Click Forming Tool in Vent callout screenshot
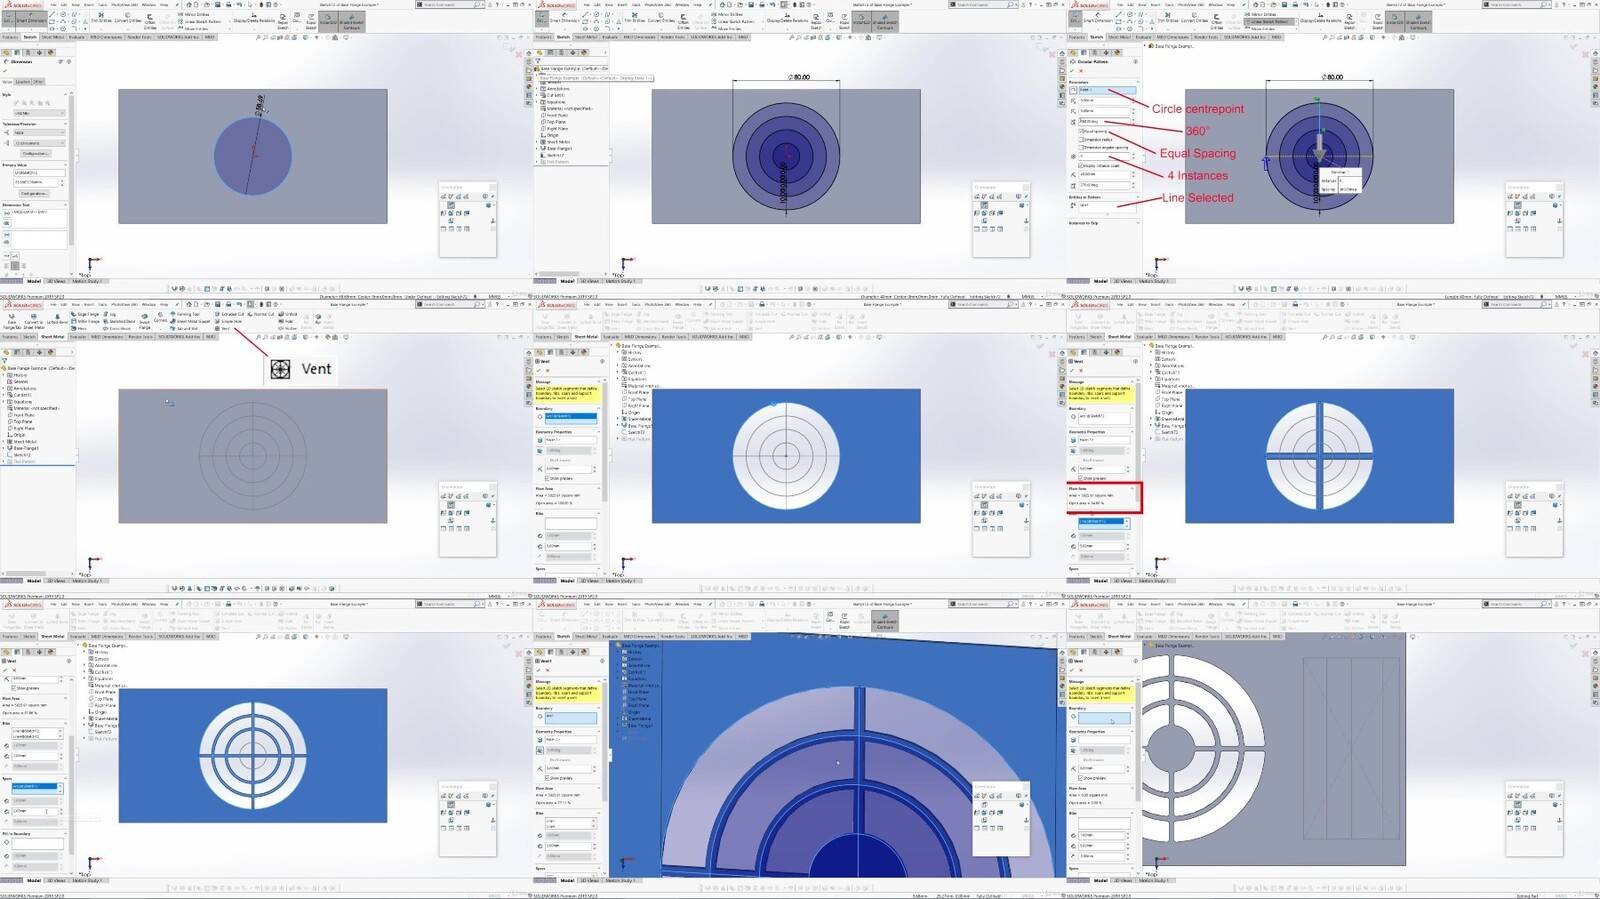Image resolution: width=1600 pixels, height=899 pixels. pos(186,314)
